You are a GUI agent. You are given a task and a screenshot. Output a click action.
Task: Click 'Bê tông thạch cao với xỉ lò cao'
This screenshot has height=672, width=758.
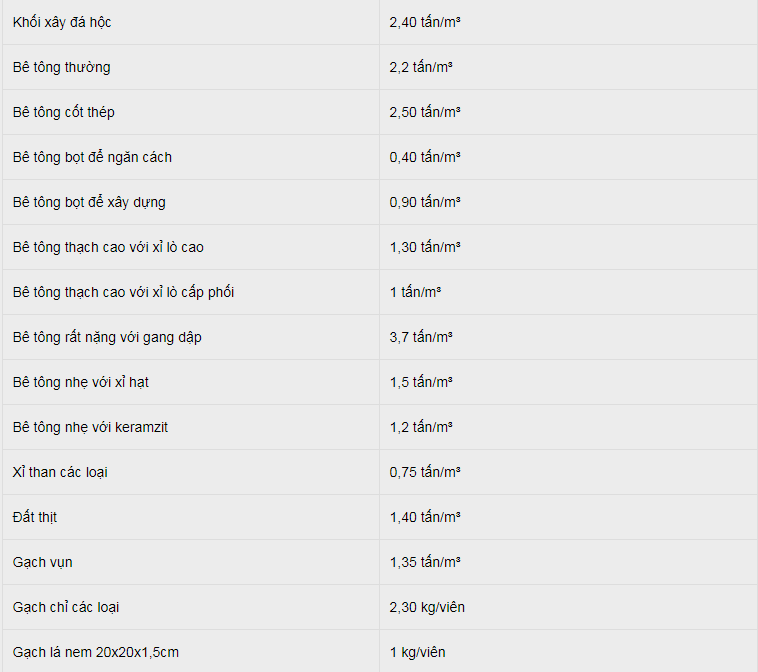tap(108, 247)
